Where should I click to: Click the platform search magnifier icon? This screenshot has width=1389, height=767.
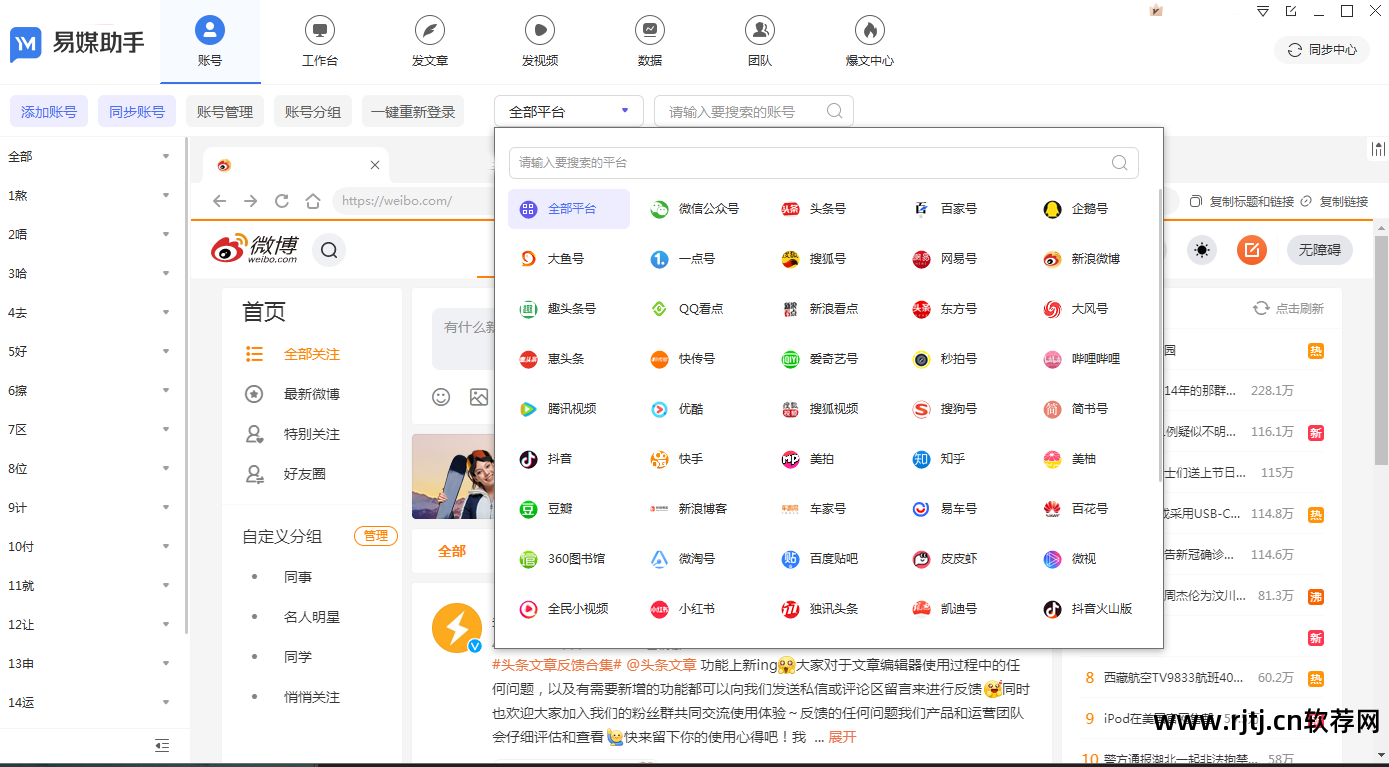coord(1120,163)
